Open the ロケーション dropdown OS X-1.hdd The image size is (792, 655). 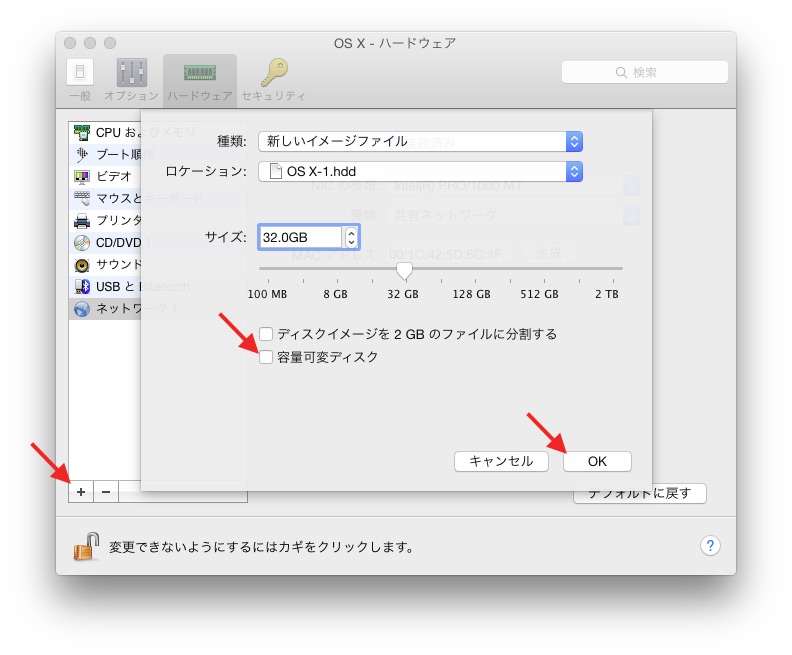point(420,171)
